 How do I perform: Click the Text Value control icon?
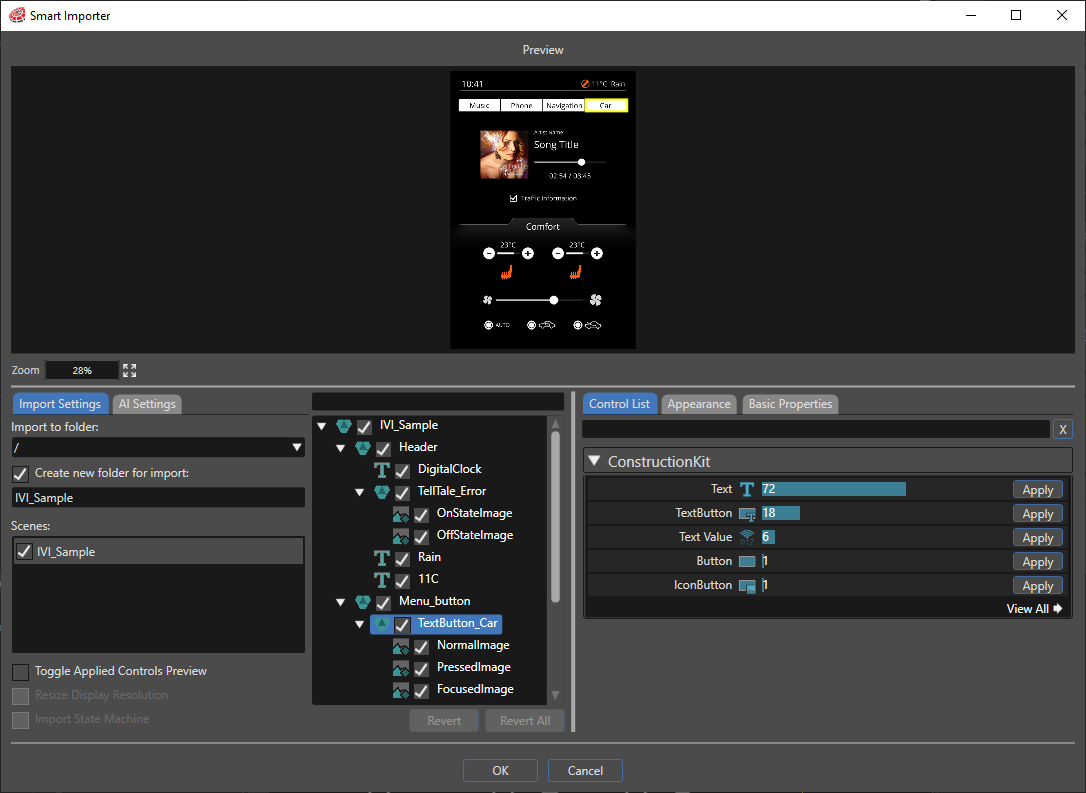[747, 537]
